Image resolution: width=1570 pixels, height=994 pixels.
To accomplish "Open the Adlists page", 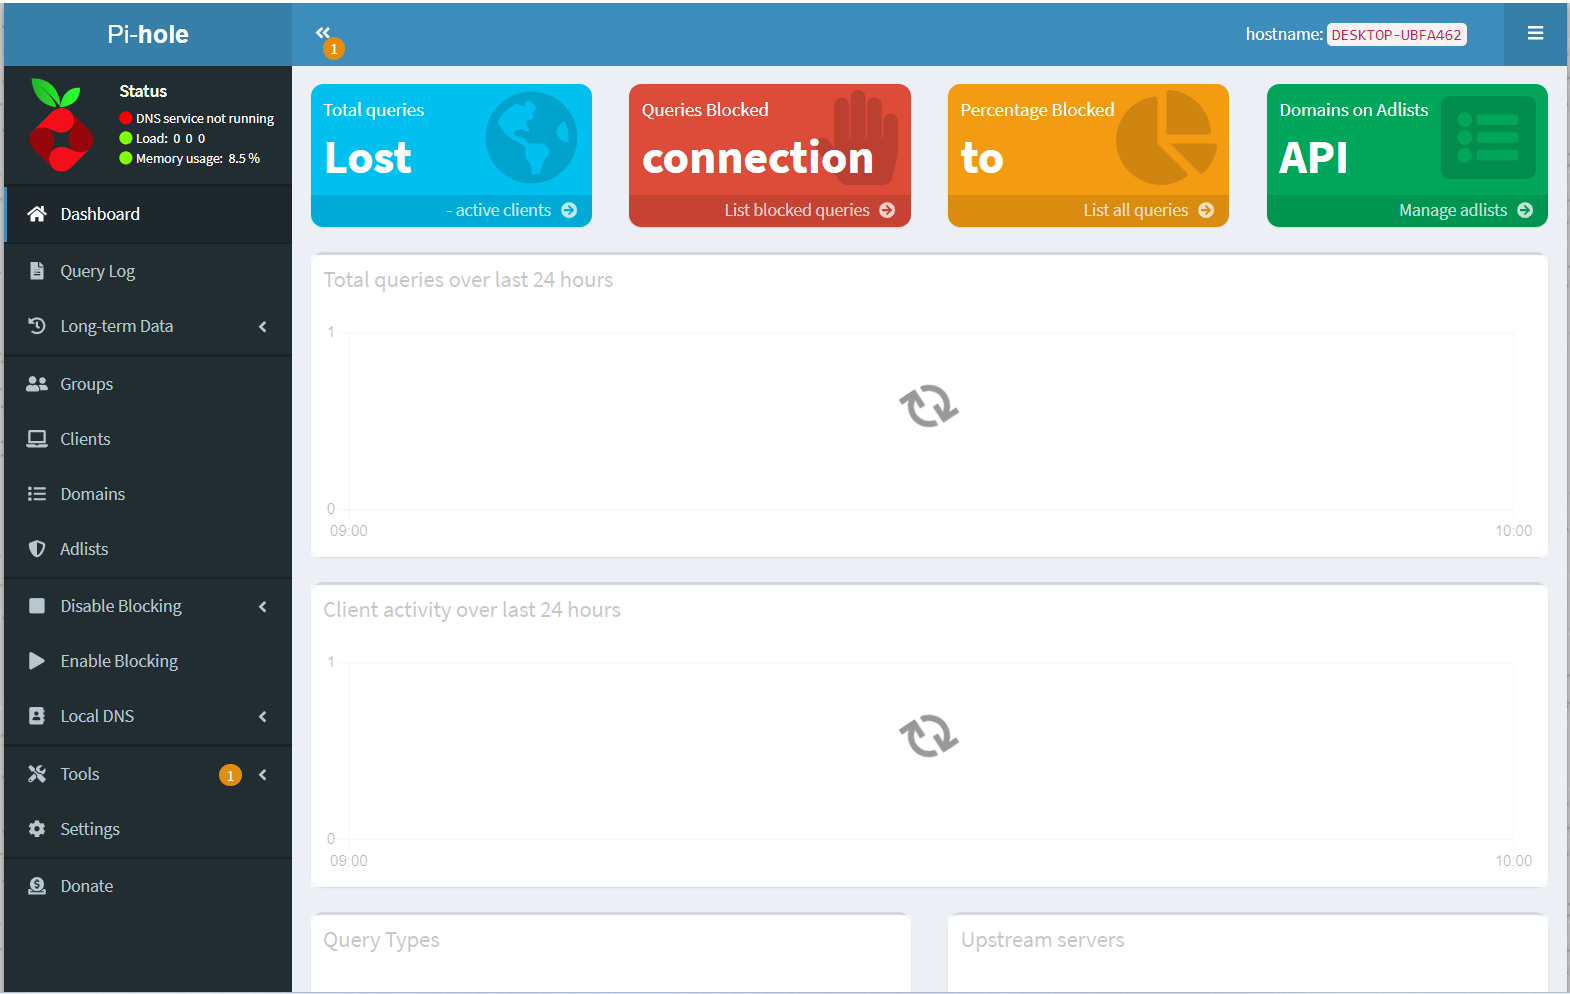I will click(148, 549).
